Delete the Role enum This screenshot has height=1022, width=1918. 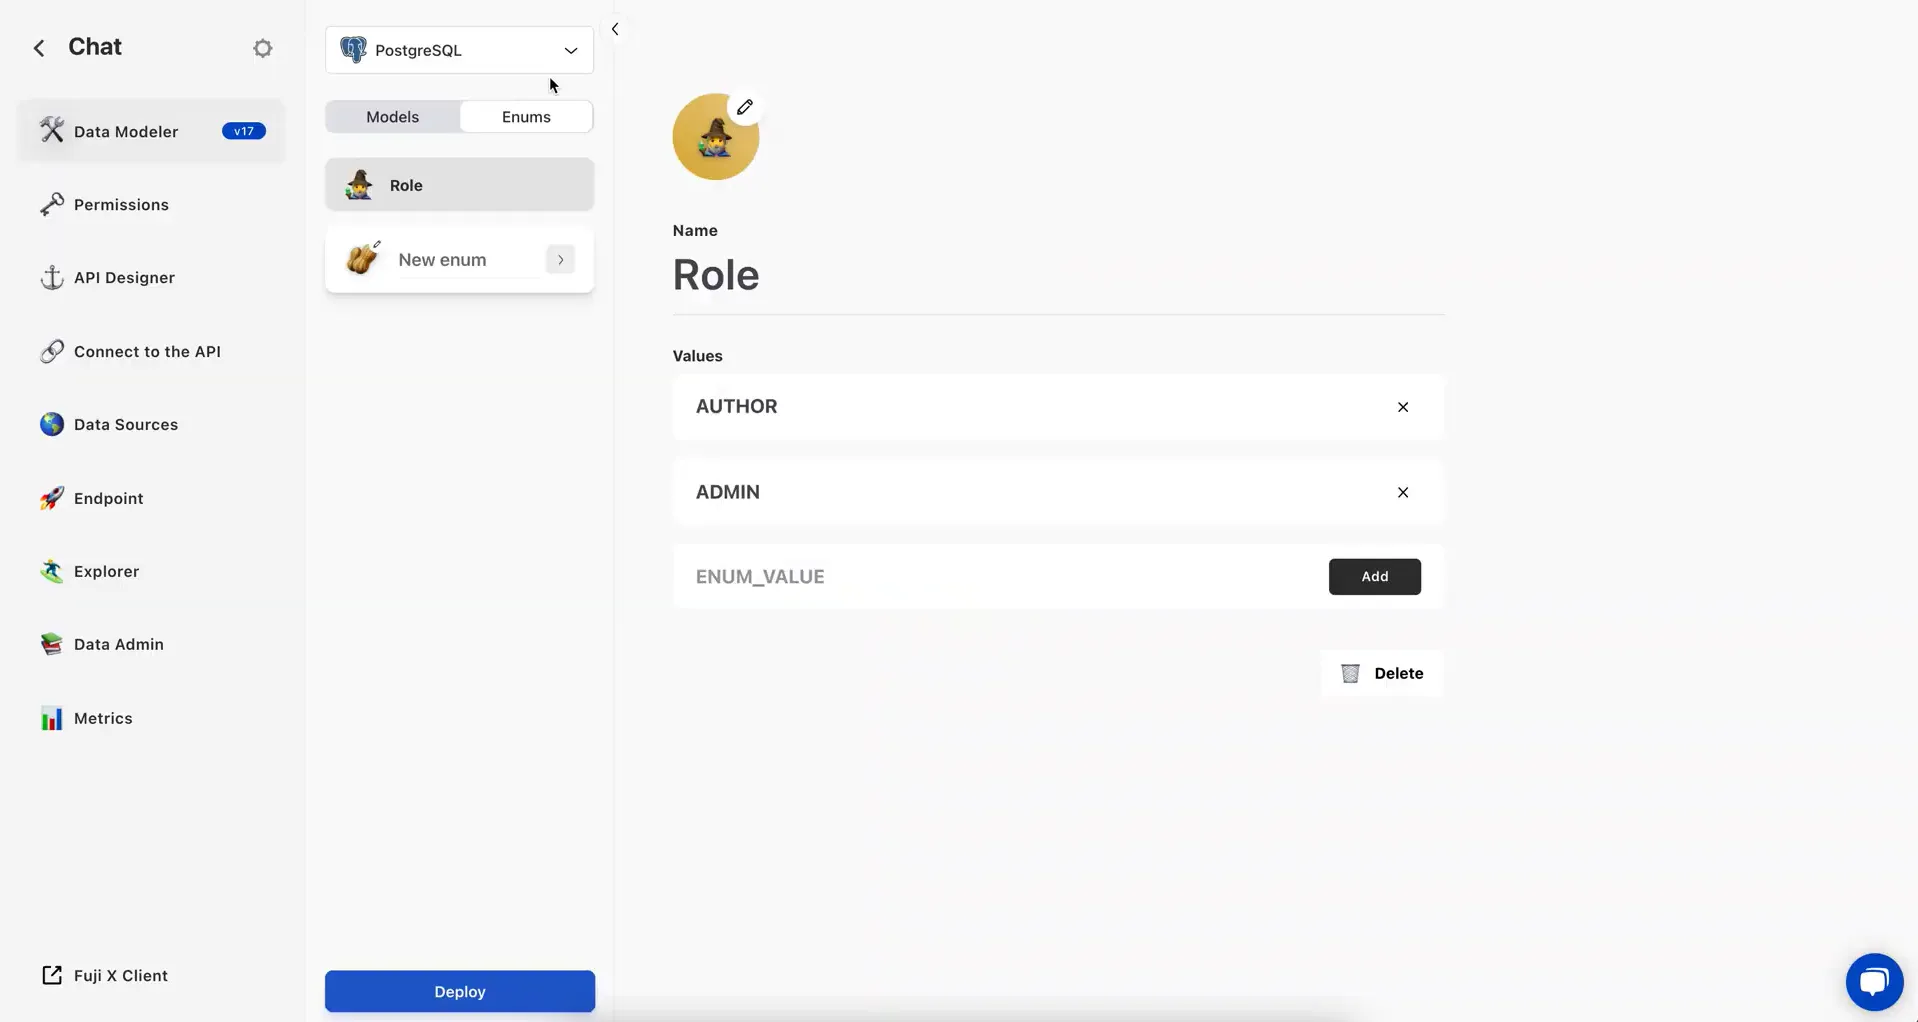click(1382, 674)
